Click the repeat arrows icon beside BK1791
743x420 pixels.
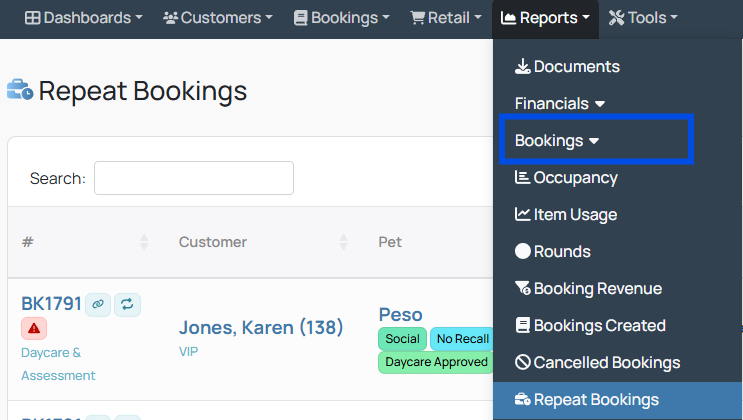(x=127, y=304)
